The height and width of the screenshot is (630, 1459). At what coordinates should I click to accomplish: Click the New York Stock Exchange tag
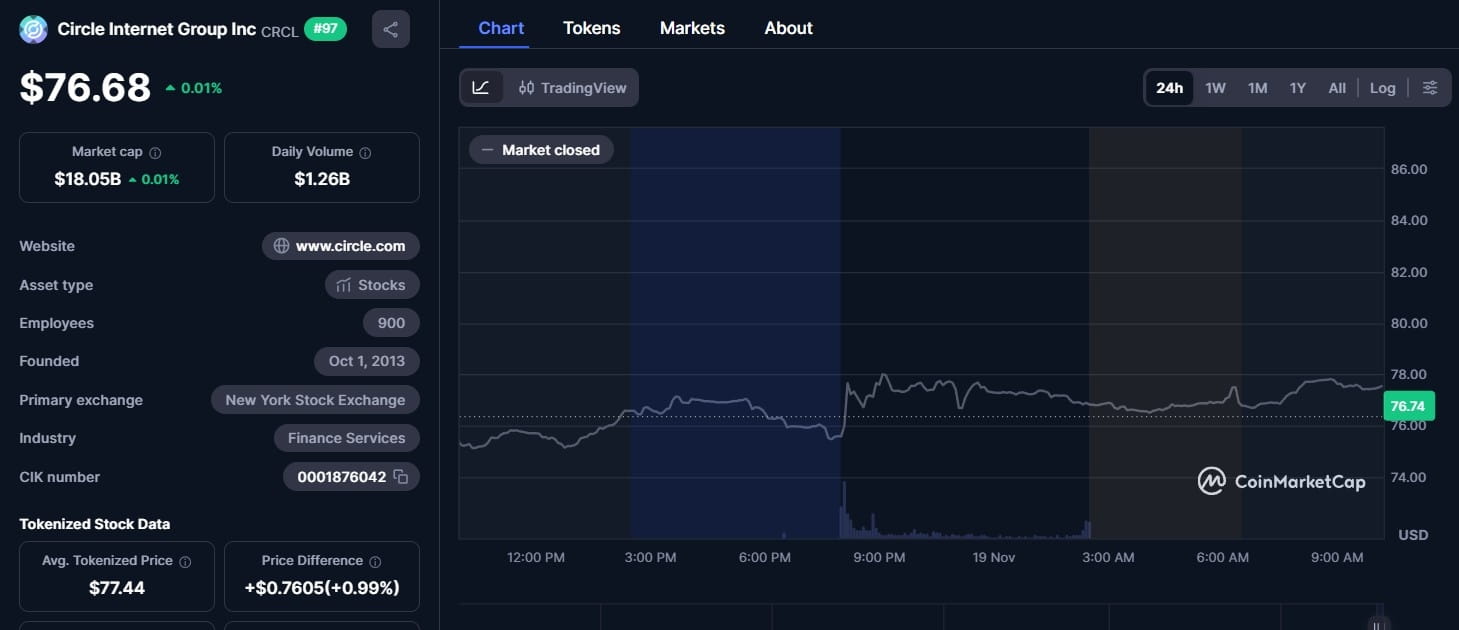pyautogui.click(x=315, y=399)
